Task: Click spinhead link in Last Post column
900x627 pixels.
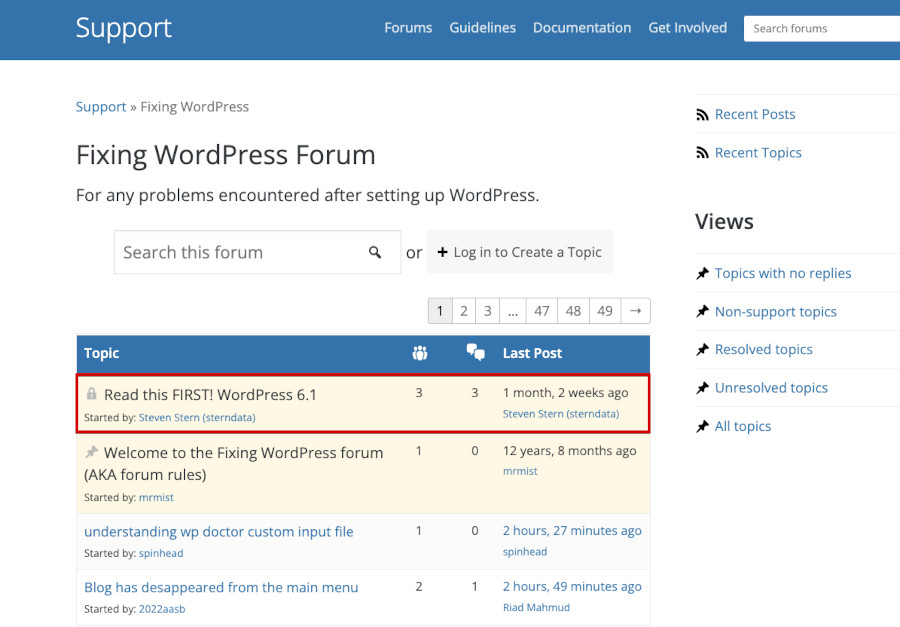Action: [x=525, y=551]
